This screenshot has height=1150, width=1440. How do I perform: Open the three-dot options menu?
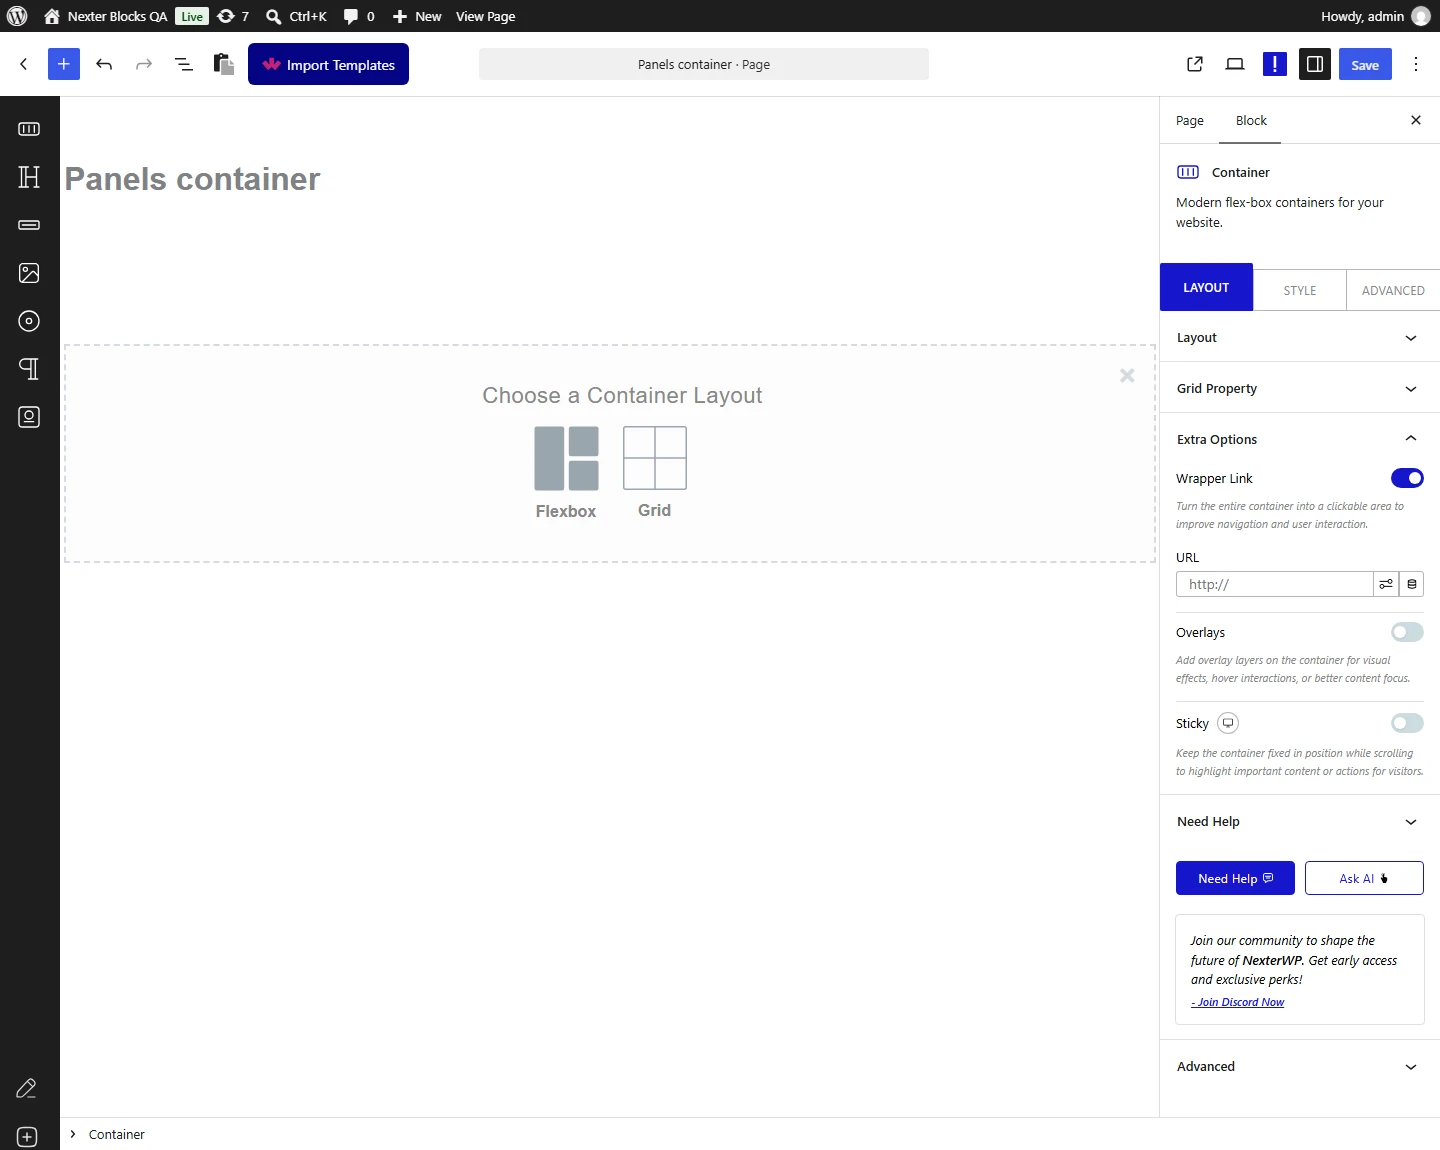click(1416, 64)
